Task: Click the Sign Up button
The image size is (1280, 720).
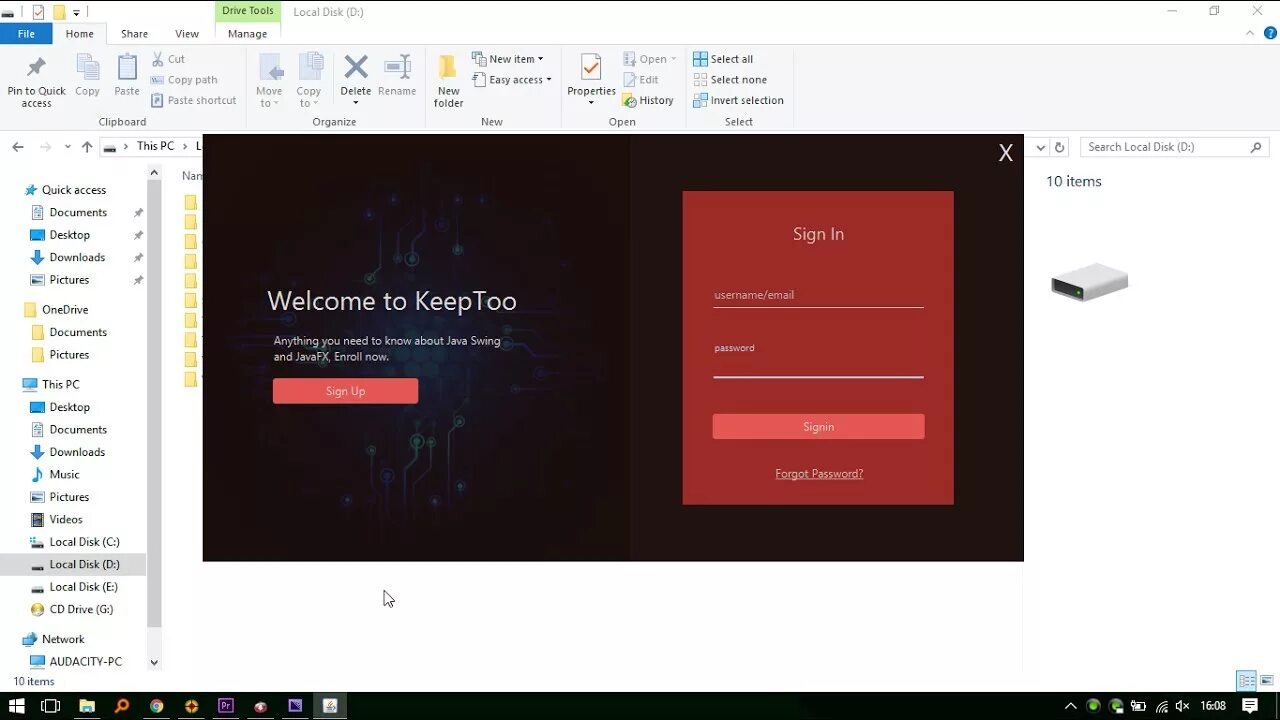Action: click(345, 391)
